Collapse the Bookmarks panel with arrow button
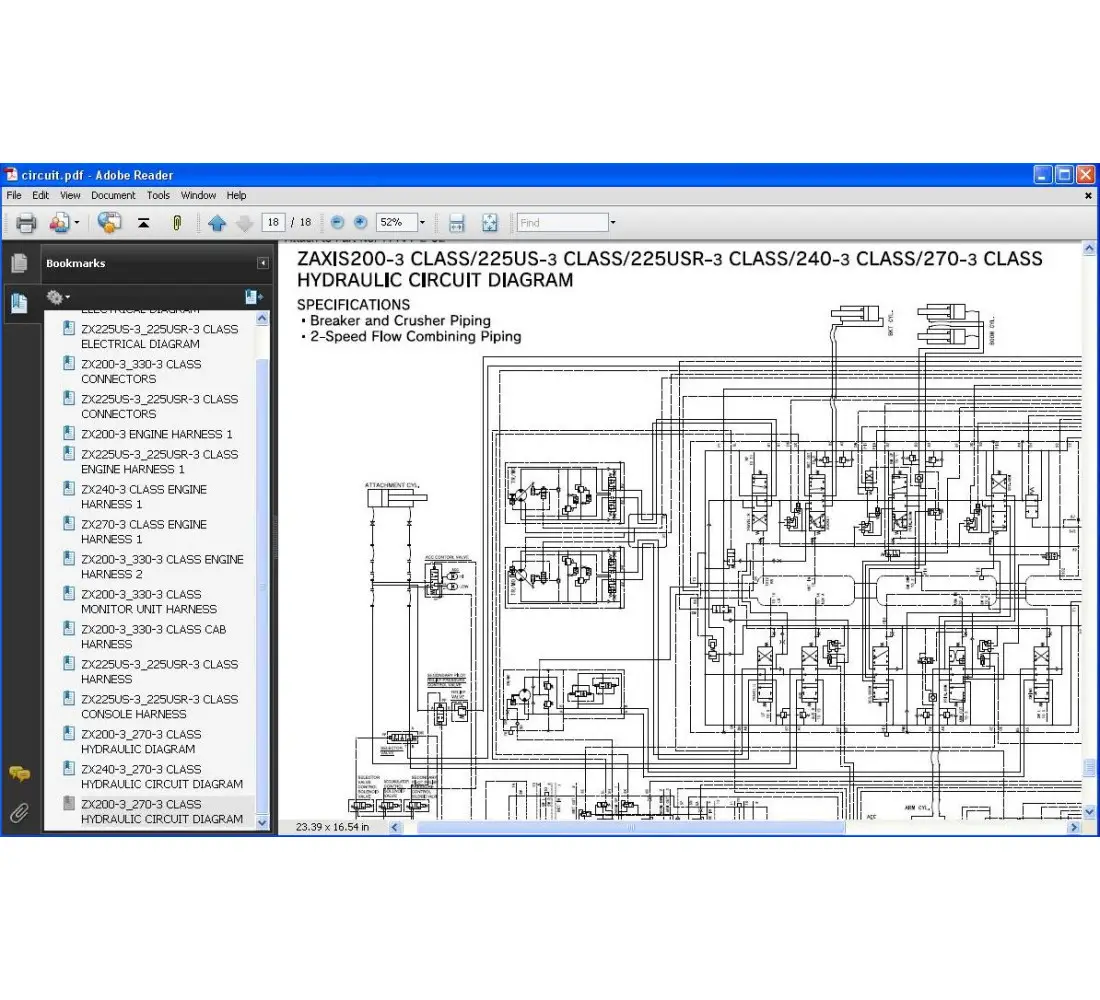1100x1000 pixels. click(263, 264)
